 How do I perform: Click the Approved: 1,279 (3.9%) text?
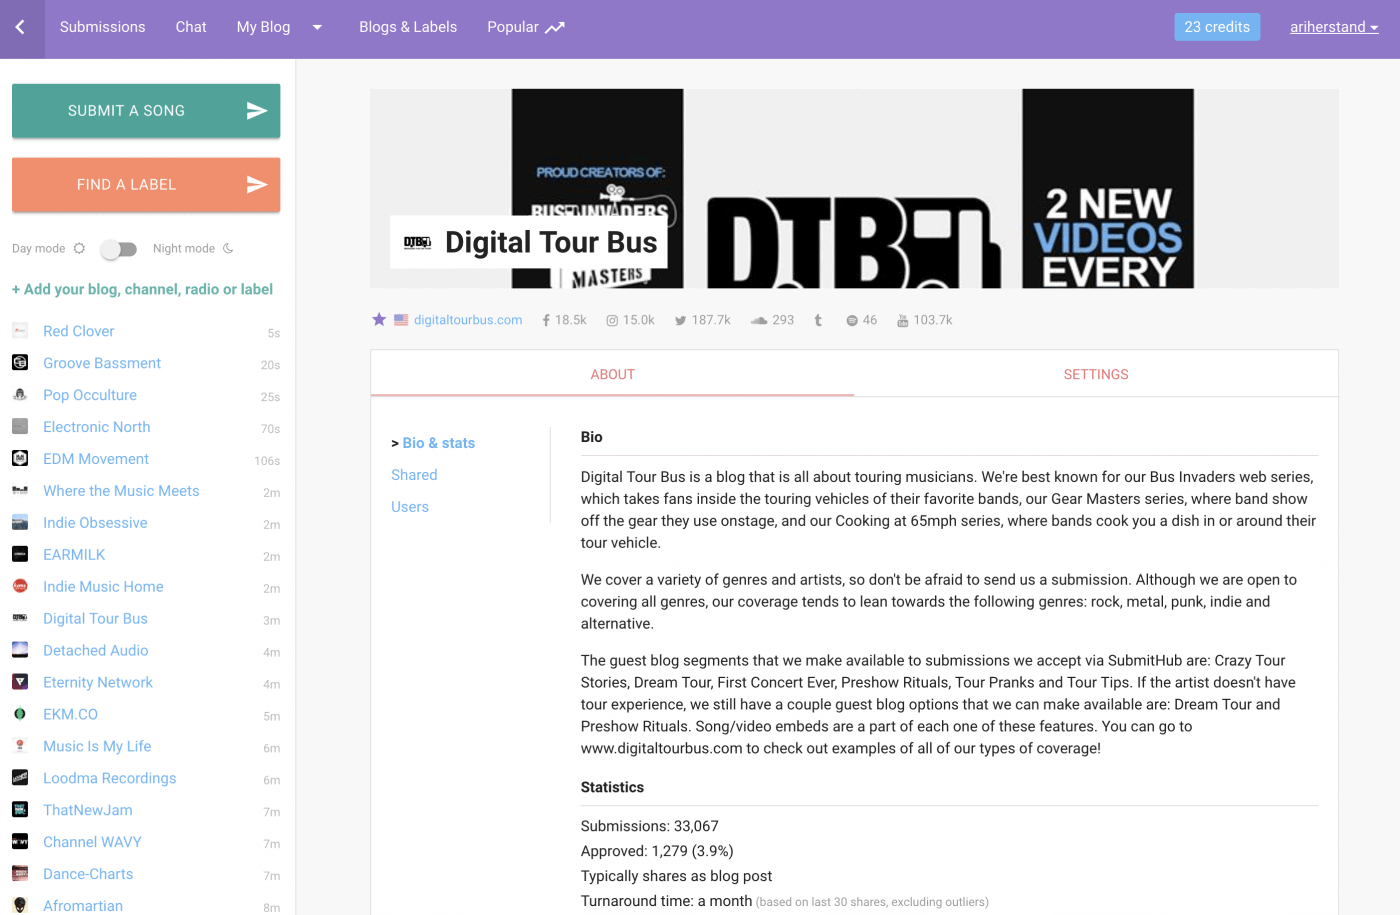click(657, 851)
